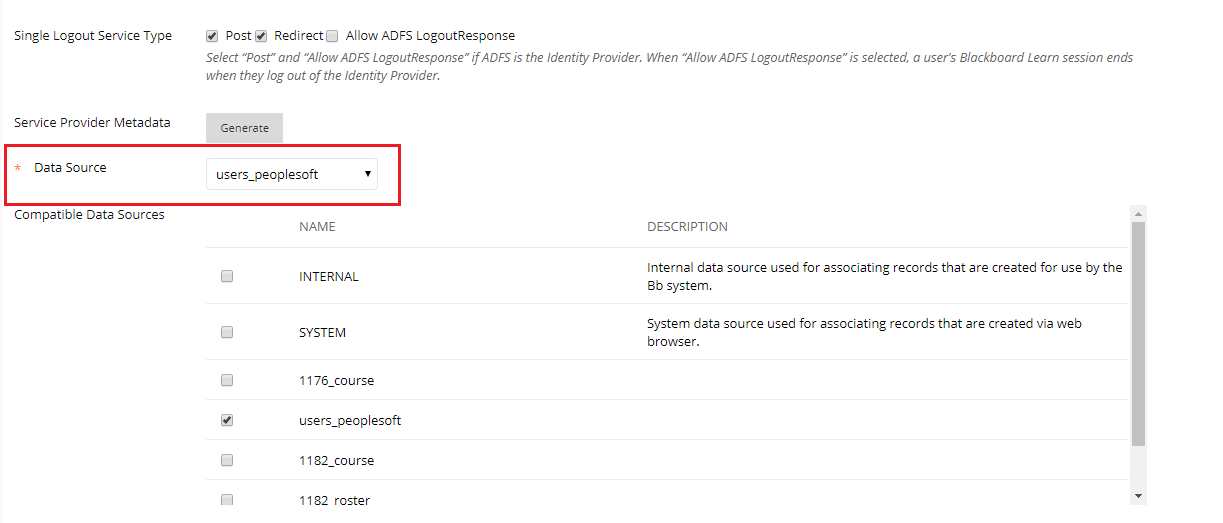
Task: Check the INTERNAL data source checkbox
Action: click(227, 276)
